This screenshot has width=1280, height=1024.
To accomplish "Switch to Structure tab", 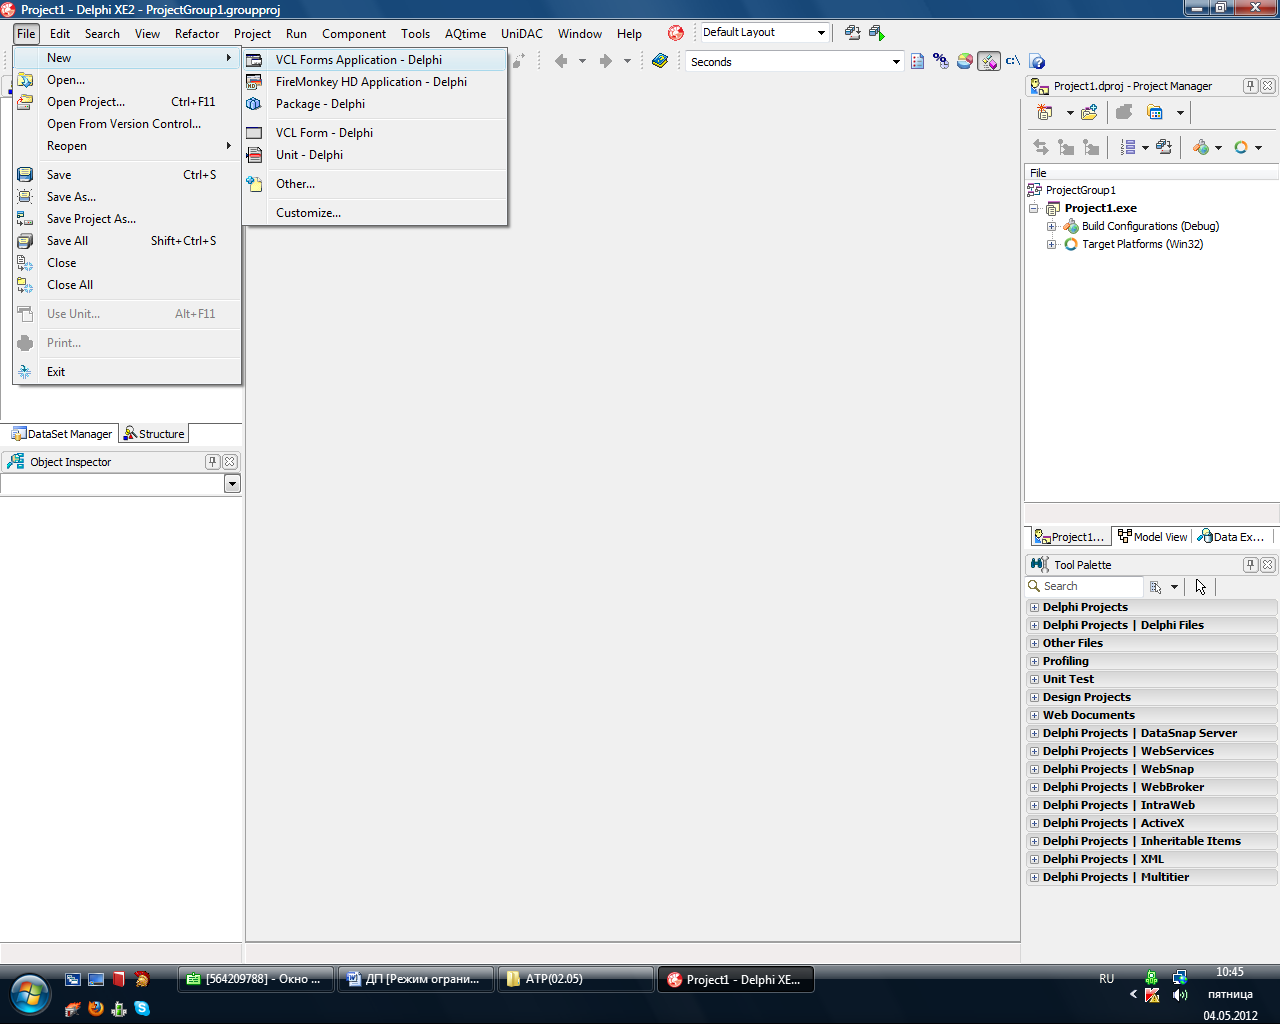I will pos(154,434).
